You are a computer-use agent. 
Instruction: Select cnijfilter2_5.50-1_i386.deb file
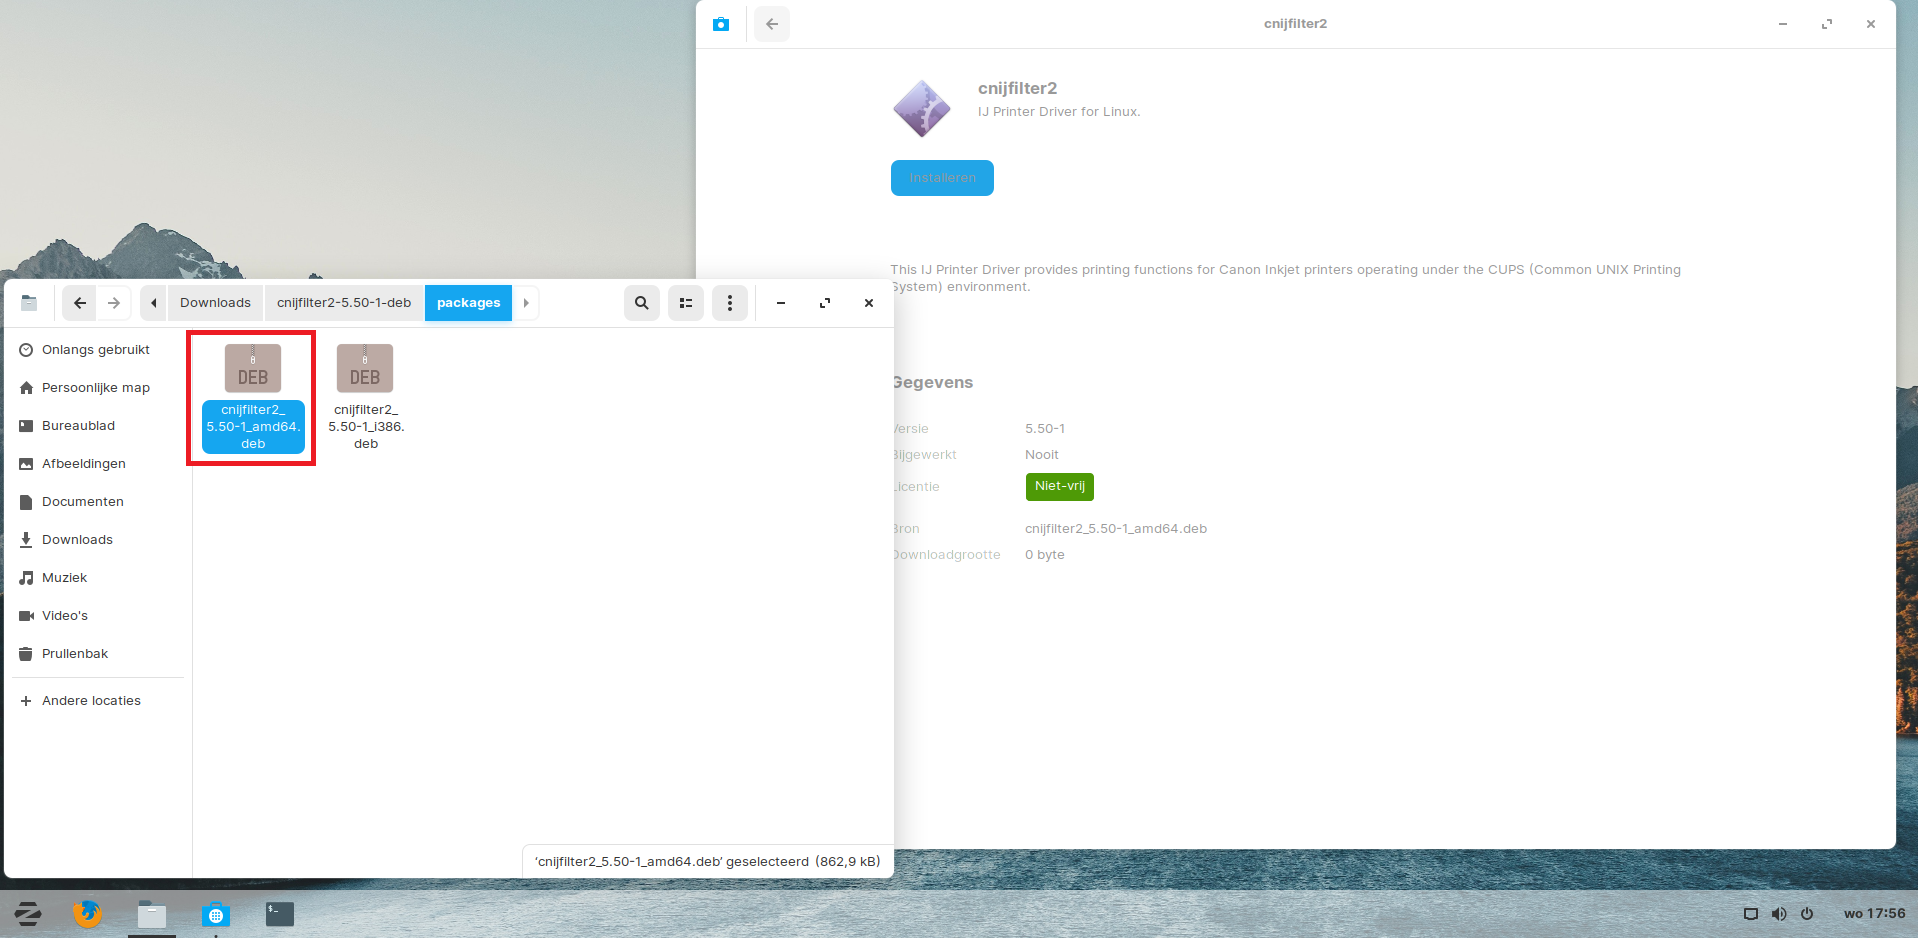point(365,398)
